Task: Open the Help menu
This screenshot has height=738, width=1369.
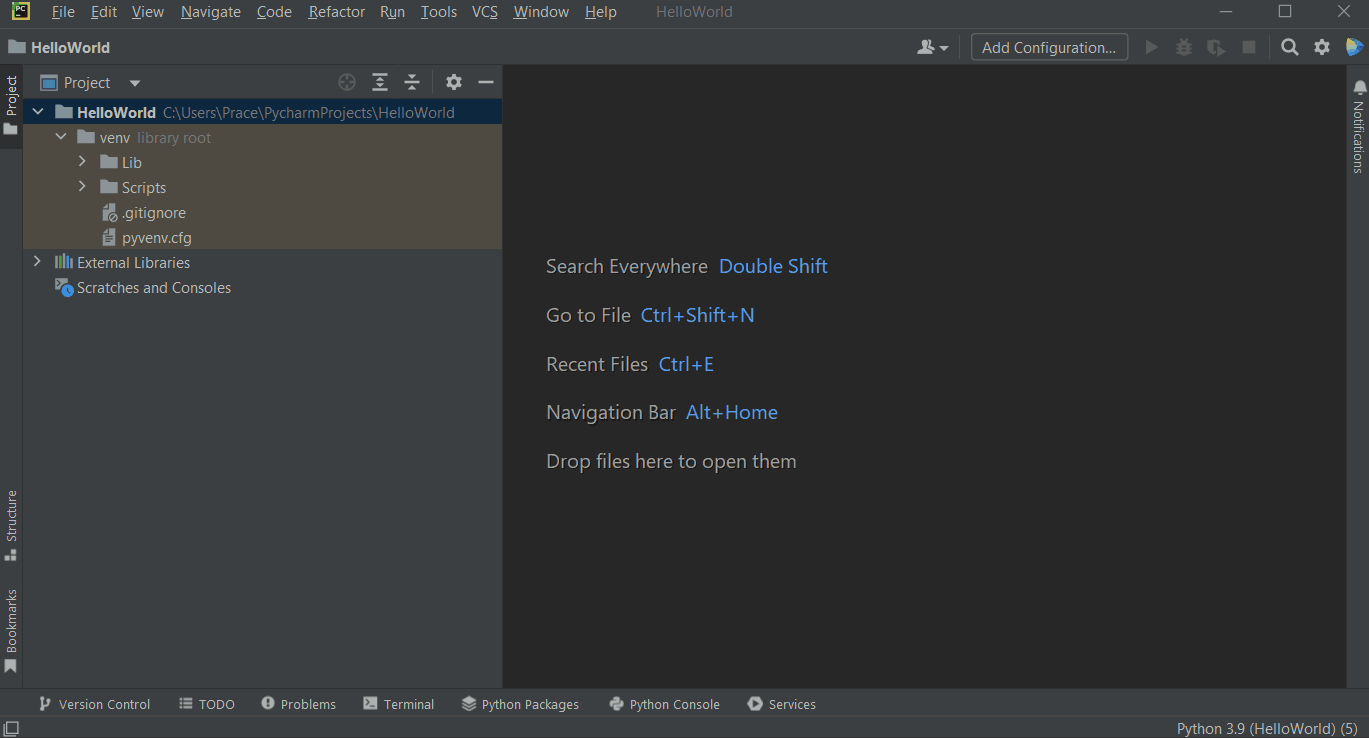Action: coord(601,12)
